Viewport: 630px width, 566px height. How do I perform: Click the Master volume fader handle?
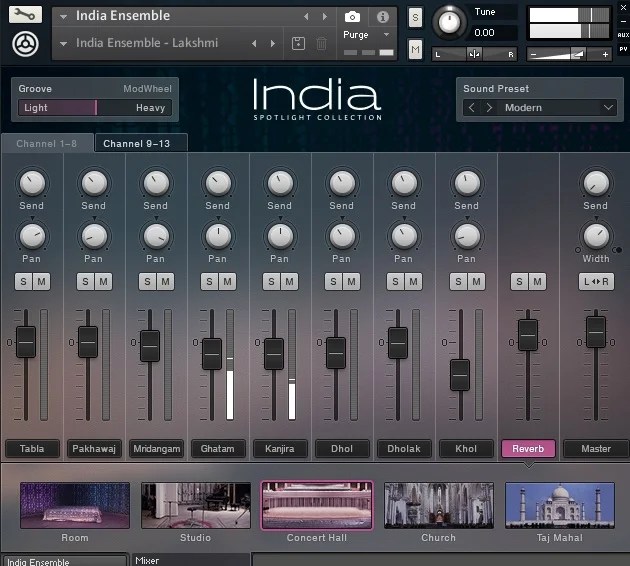tap(596, 332)
